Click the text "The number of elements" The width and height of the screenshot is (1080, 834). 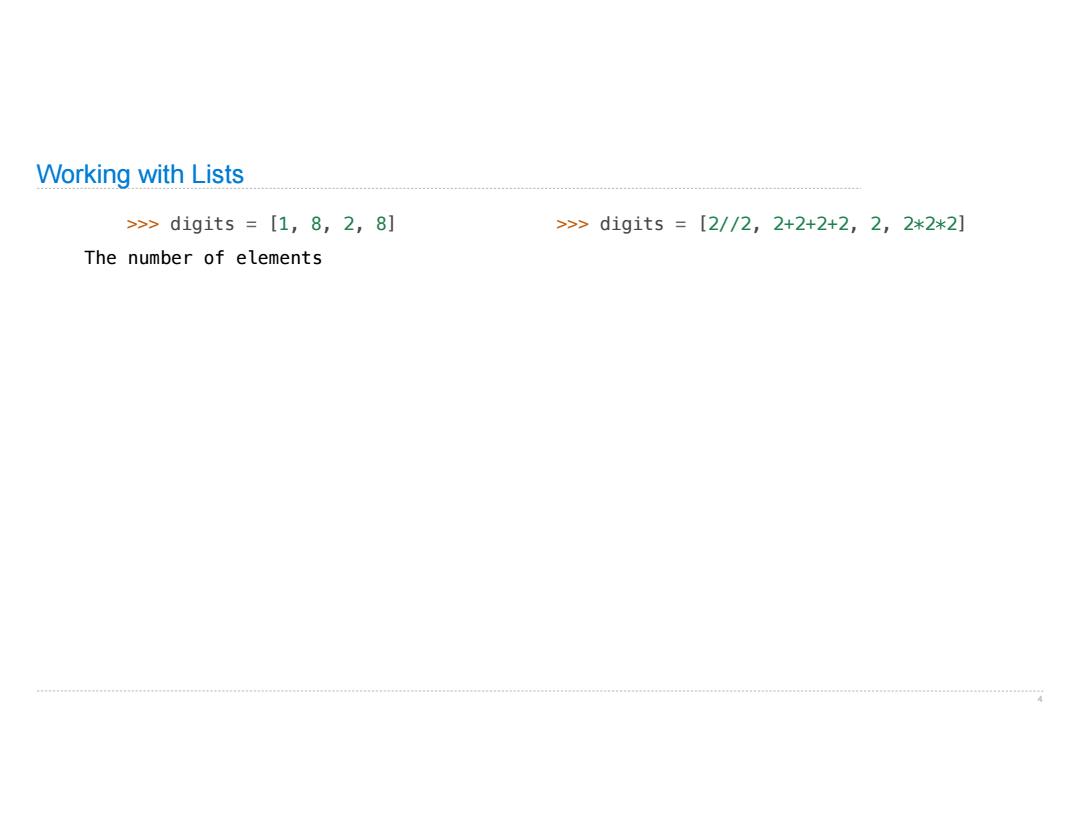click(x=203, y=258)
